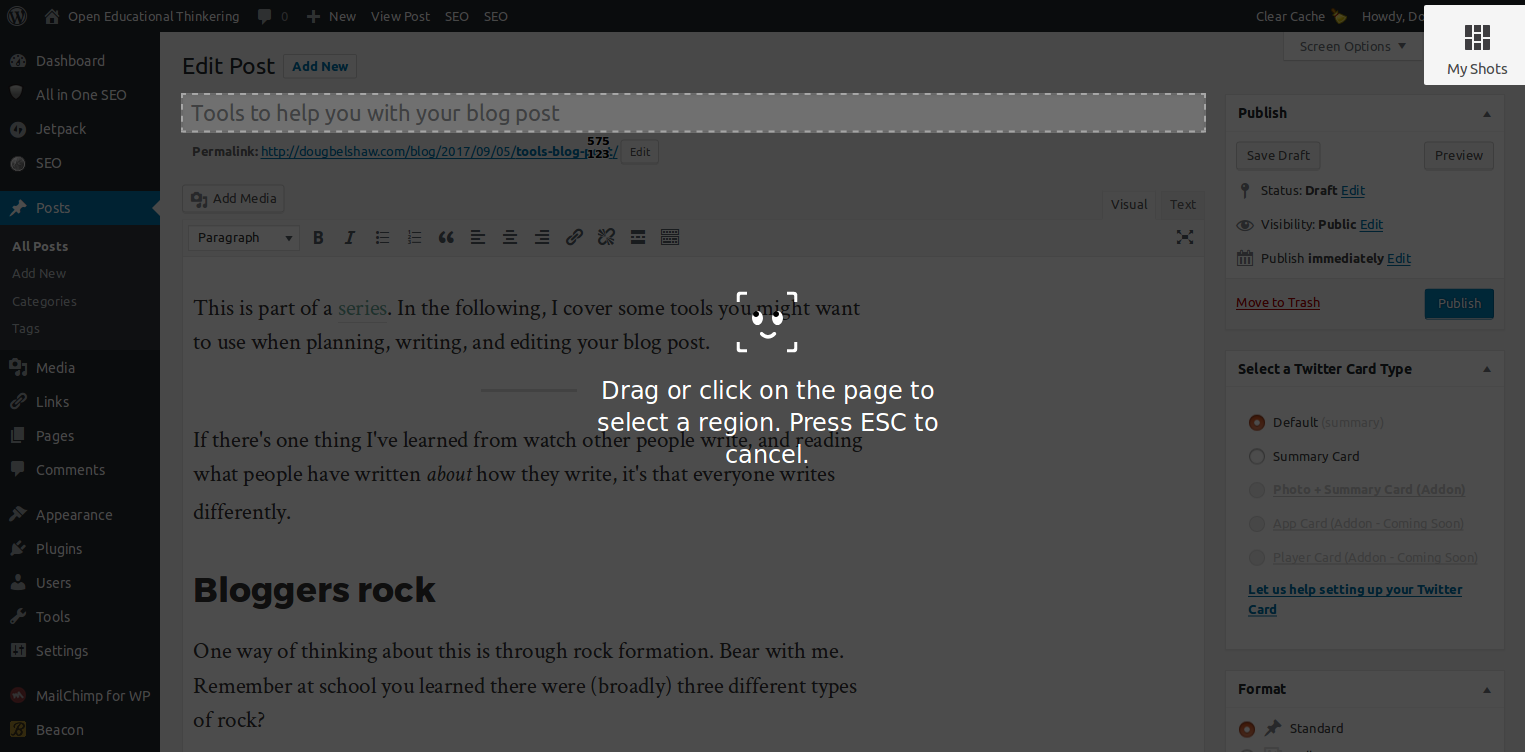Viewport: 1525px width, 752px height.
Task: Open the Screen Options dropdown
Action: point(1352,45)
